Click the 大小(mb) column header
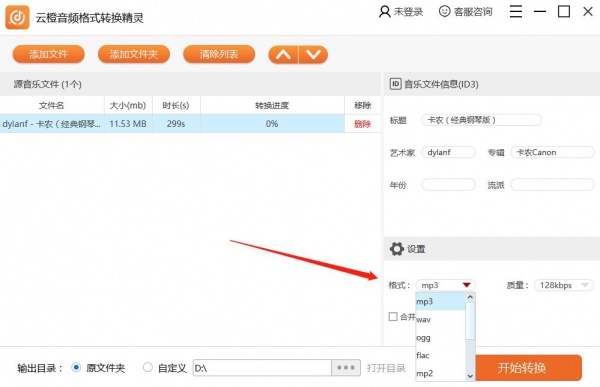 128,105
